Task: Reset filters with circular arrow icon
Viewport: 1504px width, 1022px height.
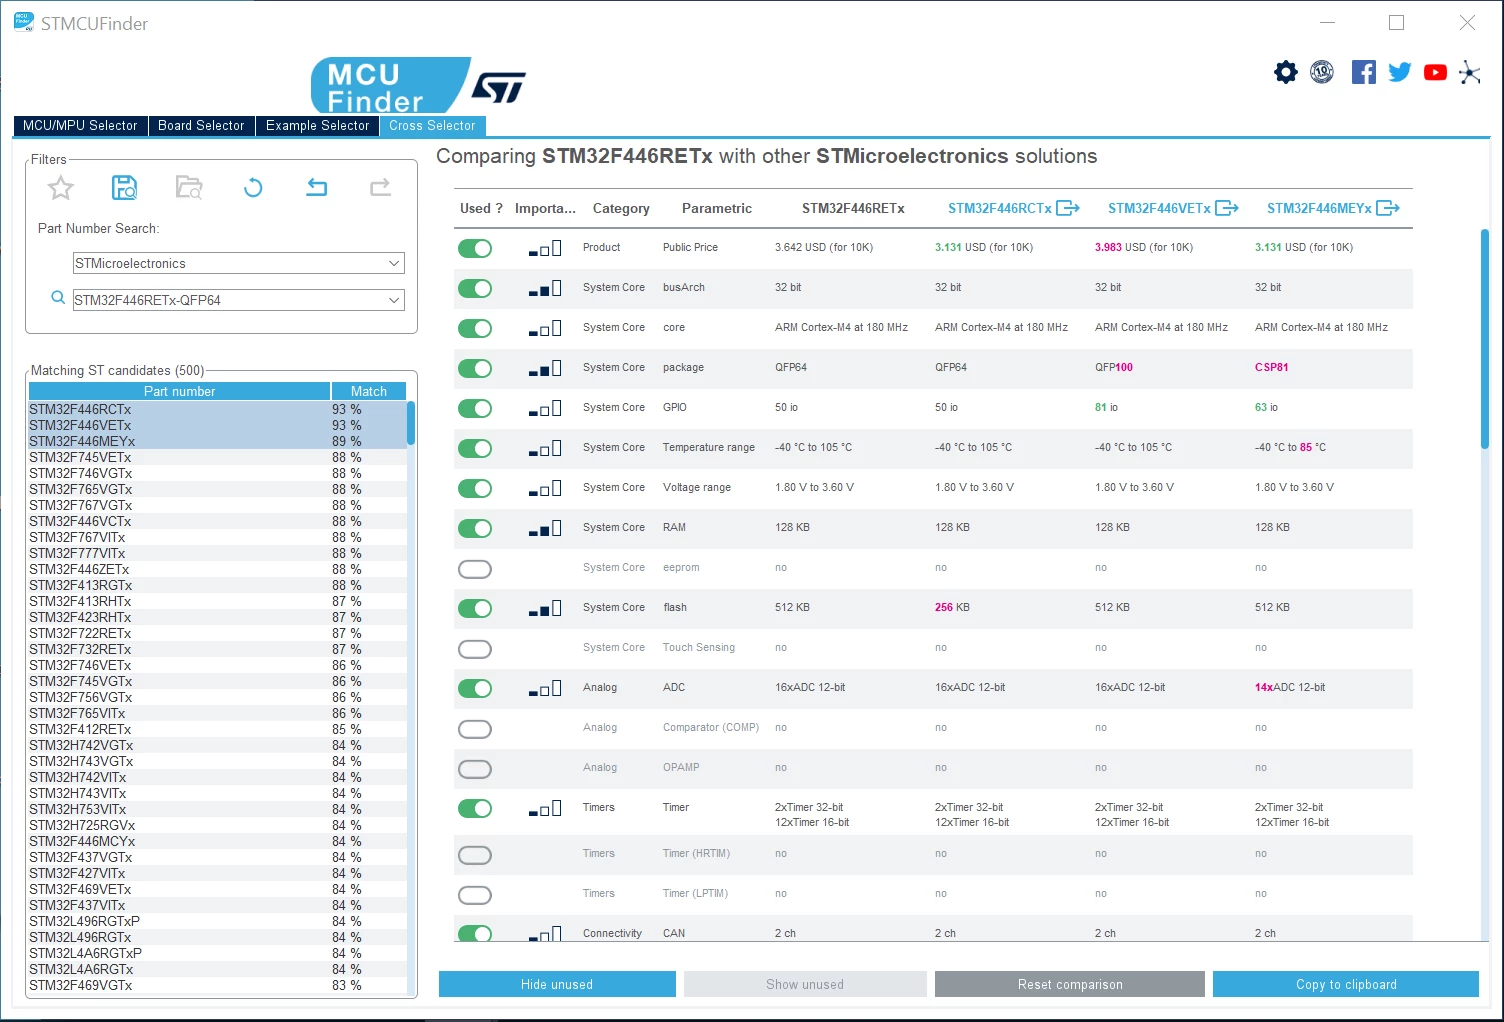Action: tap(253, 187)
